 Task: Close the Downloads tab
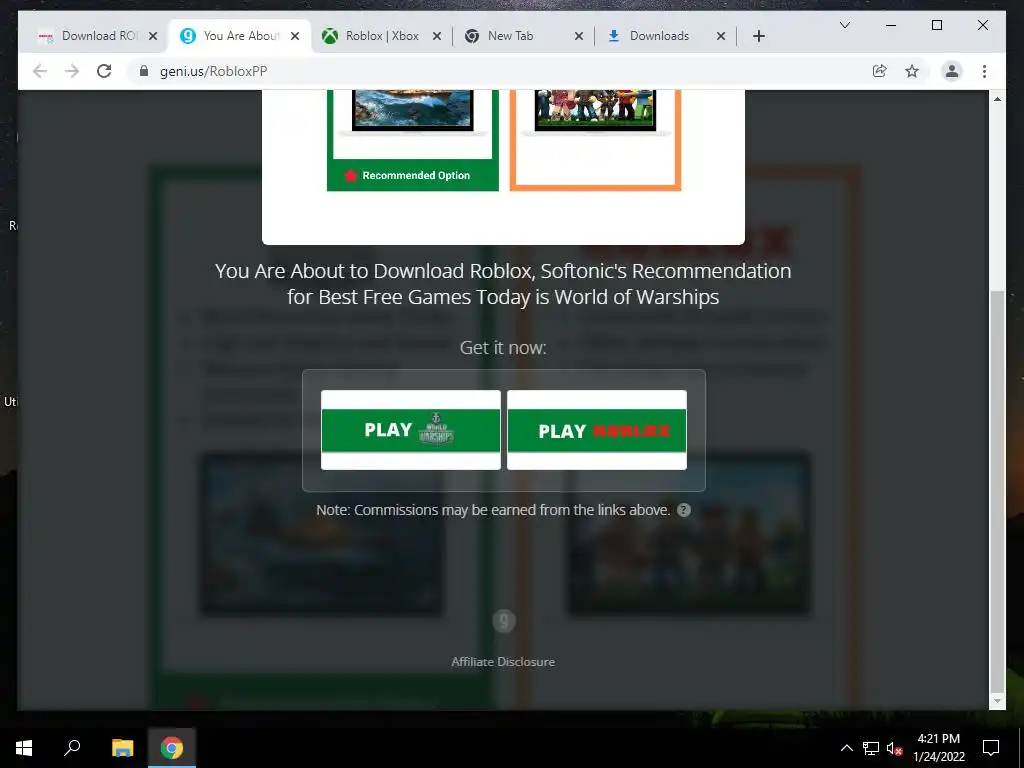[x=721, y=36]
